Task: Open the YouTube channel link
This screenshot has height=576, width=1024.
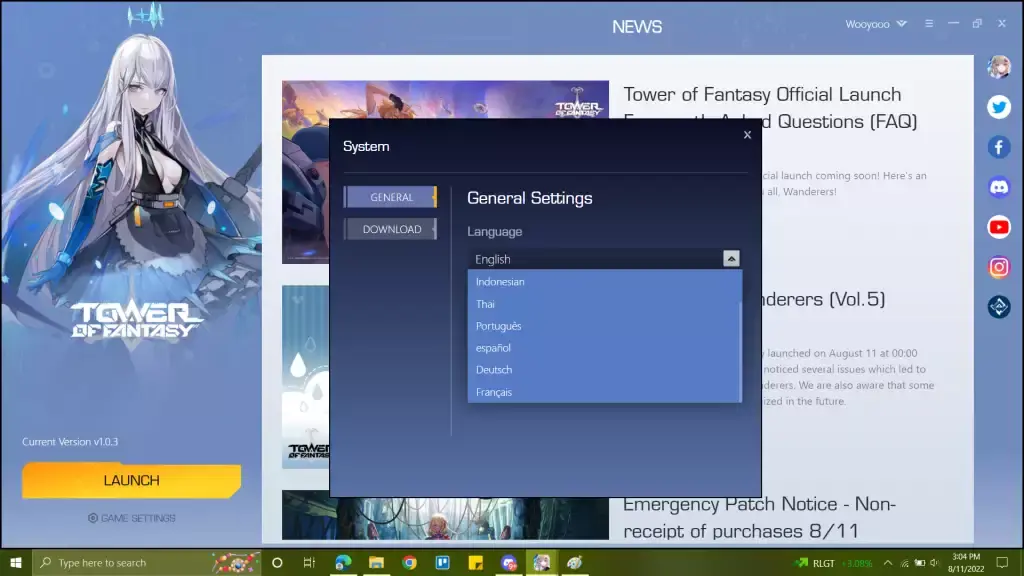Action: coord(999,227)
